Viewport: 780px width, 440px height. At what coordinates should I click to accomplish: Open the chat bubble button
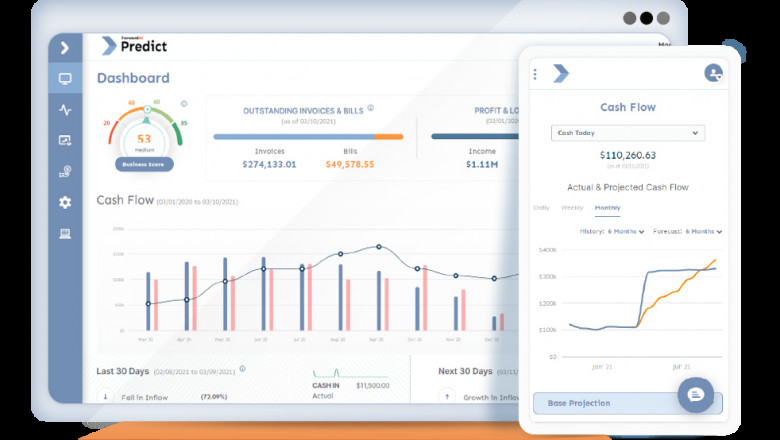pos(696,394)
